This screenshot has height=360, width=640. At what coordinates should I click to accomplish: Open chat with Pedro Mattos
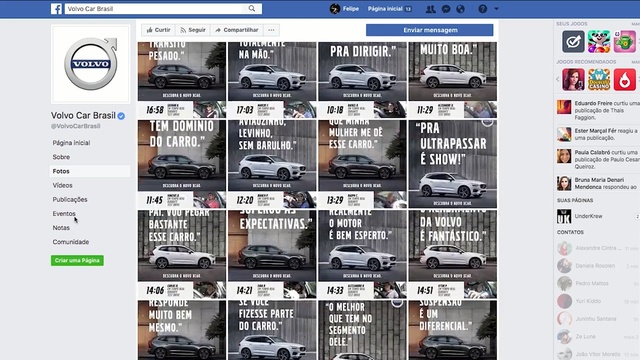click(x=598, y=283)
